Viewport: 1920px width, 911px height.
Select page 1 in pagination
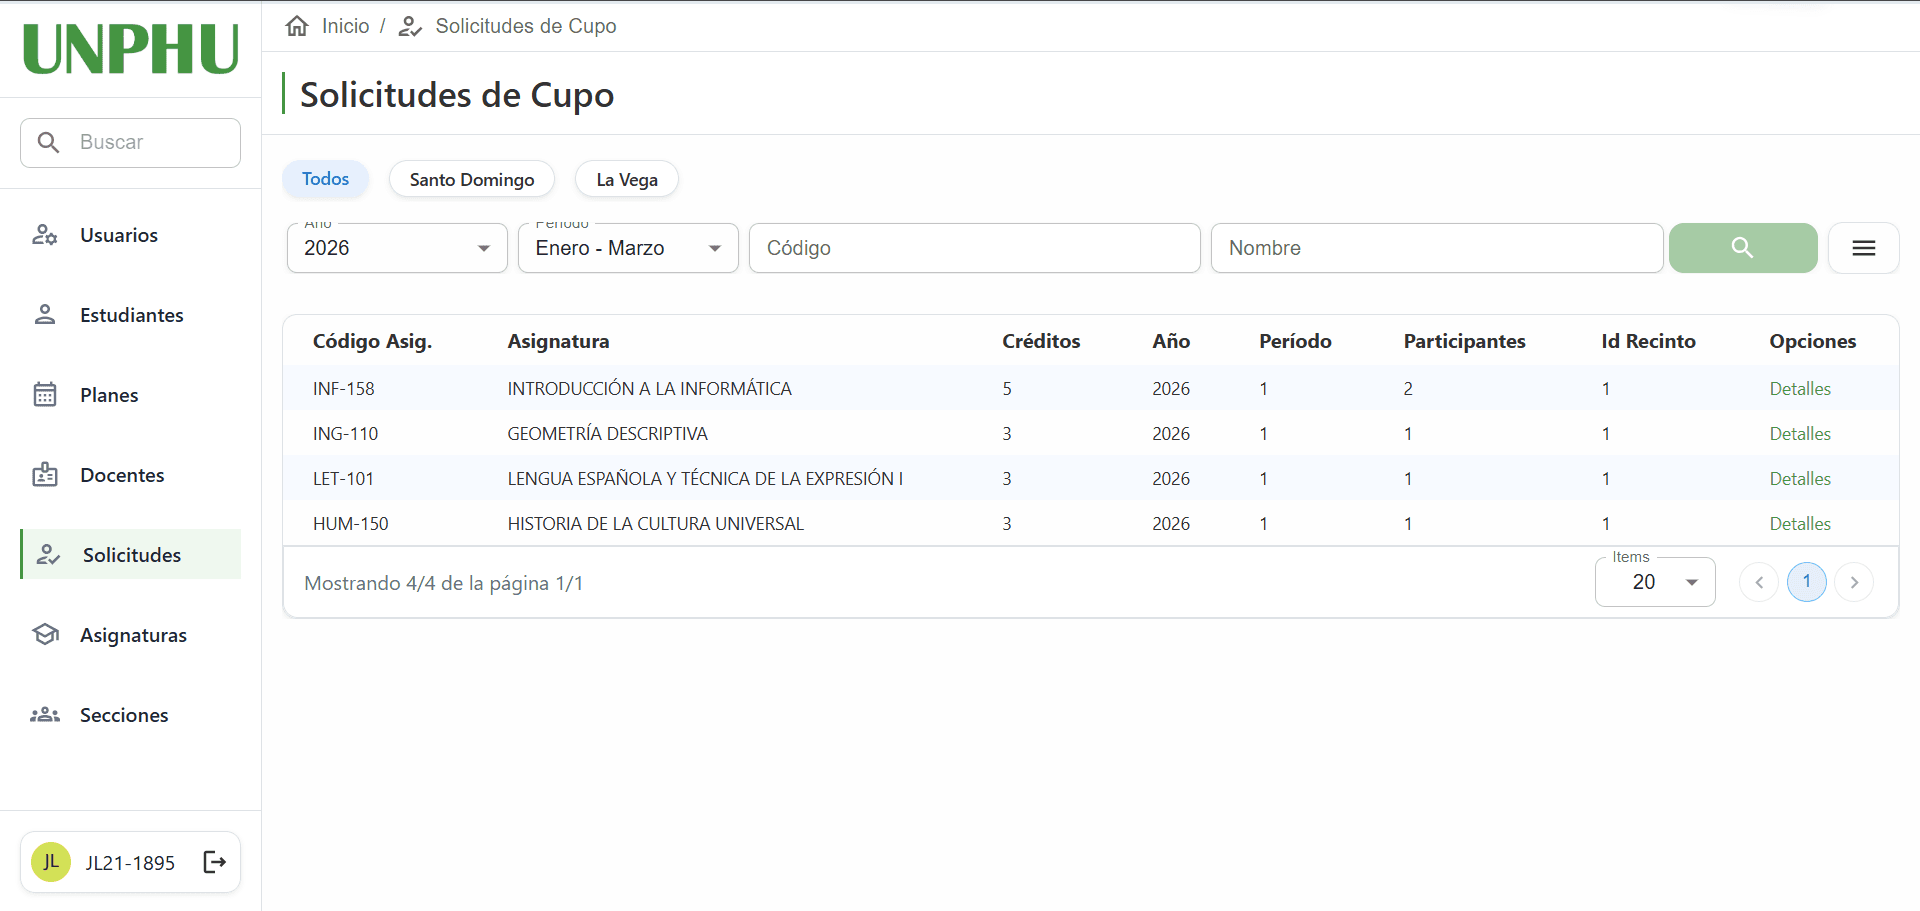click(x=1807, y=582)
